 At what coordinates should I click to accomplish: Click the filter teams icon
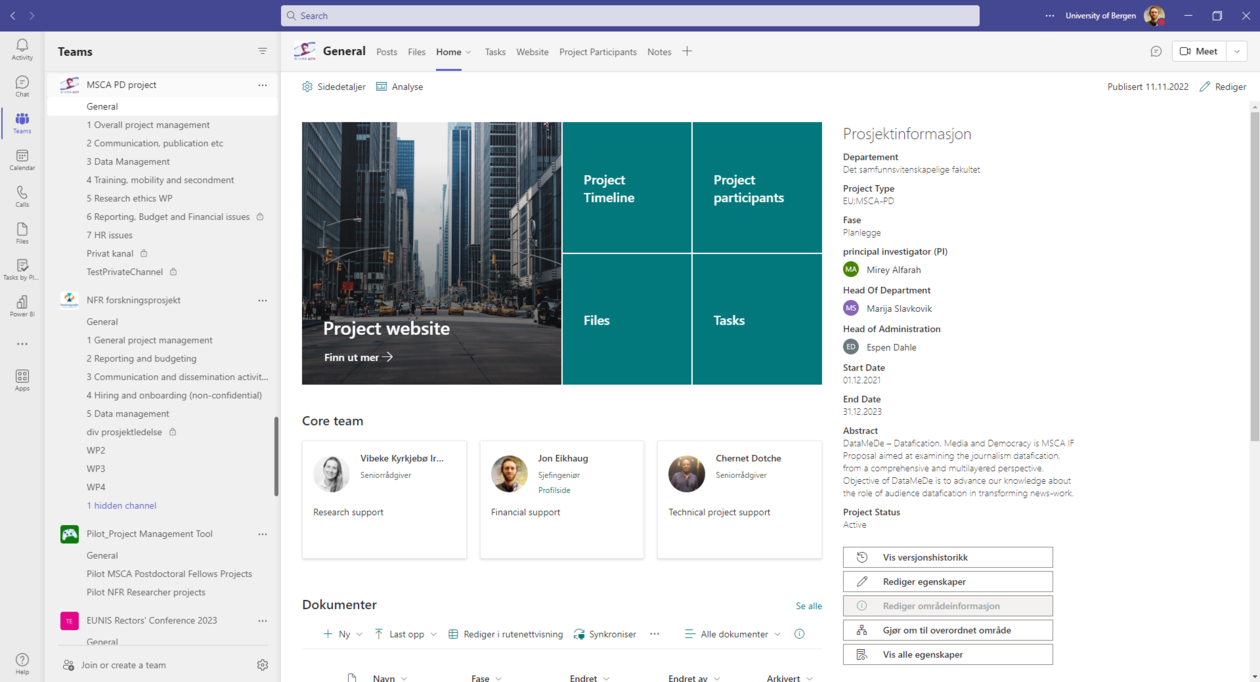[262, 51]
